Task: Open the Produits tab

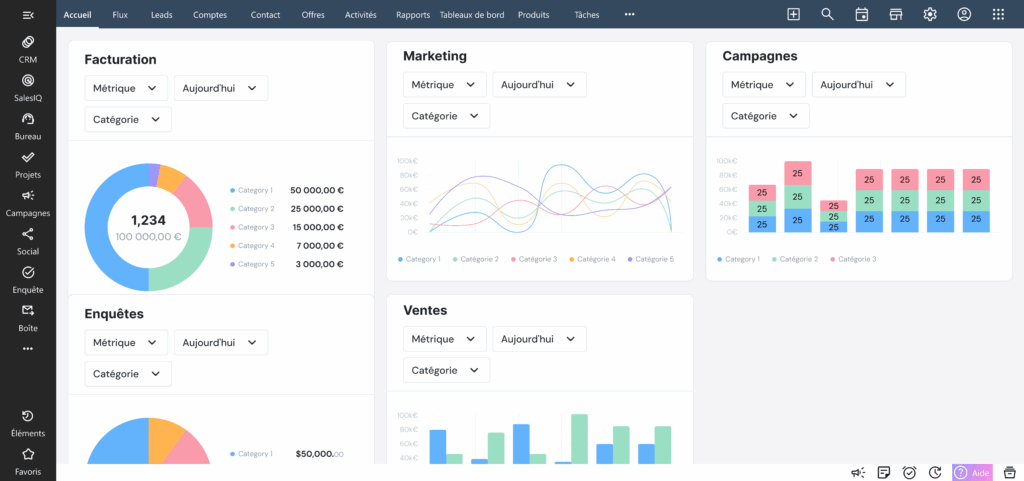Action: (x=534, y=14)
